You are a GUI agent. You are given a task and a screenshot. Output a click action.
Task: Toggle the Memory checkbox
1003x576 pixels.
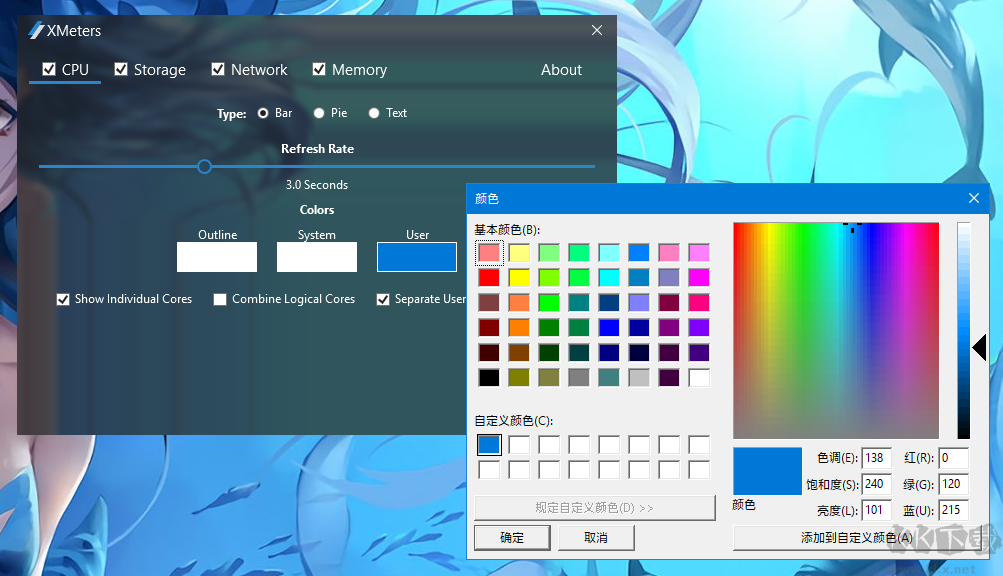click(x=319, y=69)
